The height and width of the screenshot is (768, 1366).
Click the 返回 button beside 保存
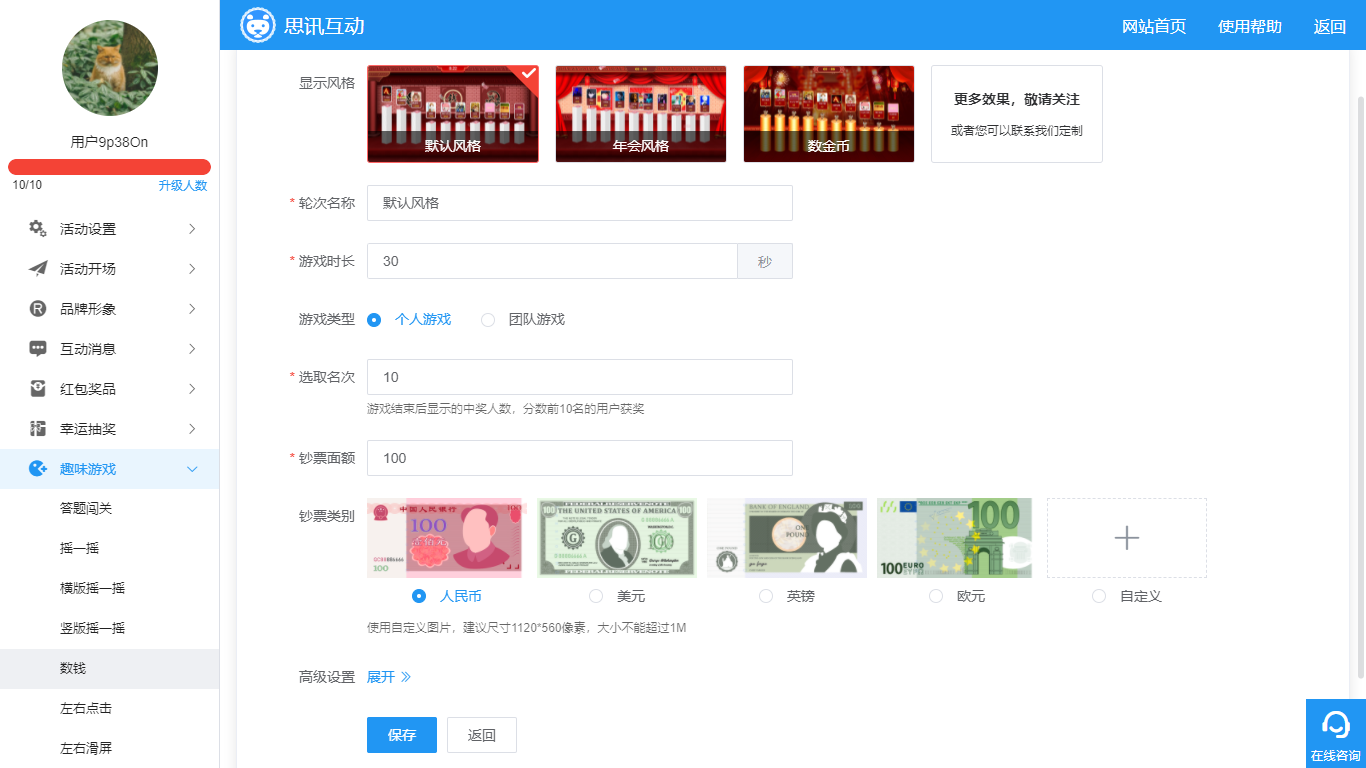click(x=482, y=735)
